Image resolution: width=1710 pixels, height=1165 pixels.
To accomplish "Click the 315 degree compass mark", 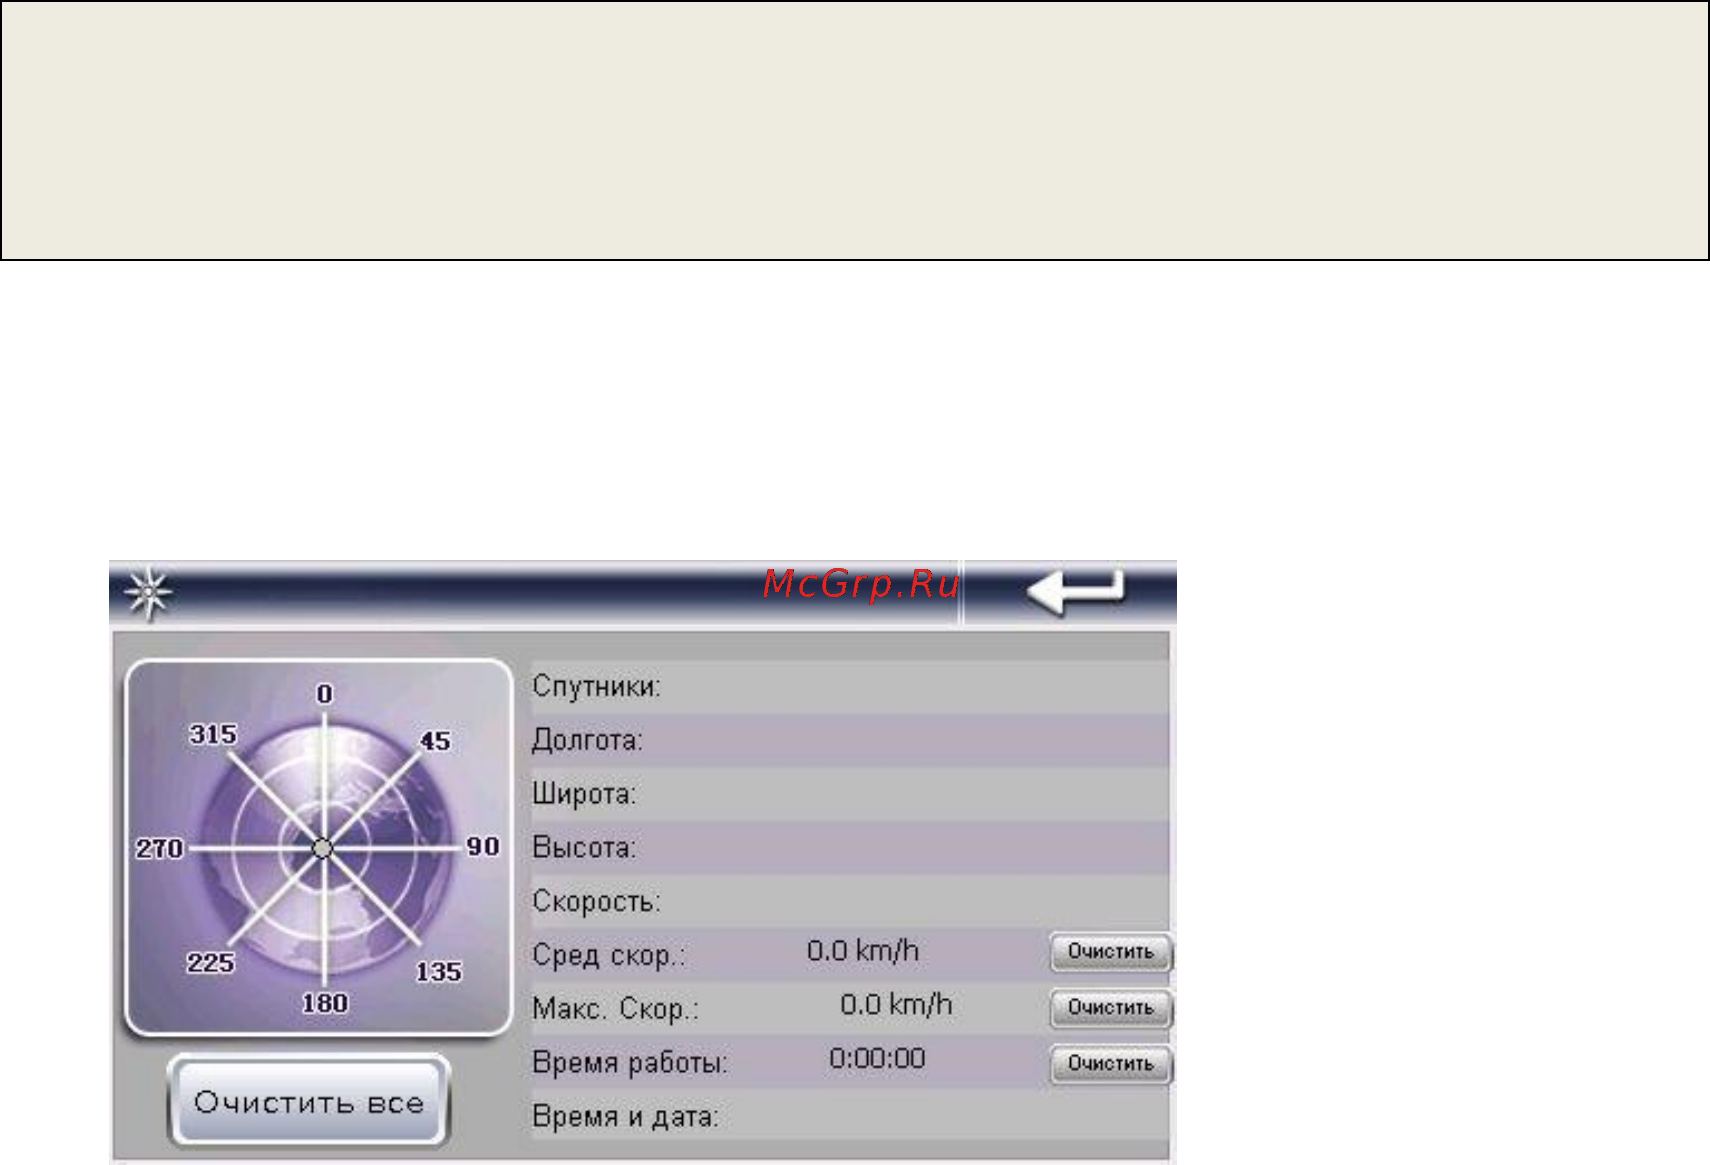I will click(213, 734).
